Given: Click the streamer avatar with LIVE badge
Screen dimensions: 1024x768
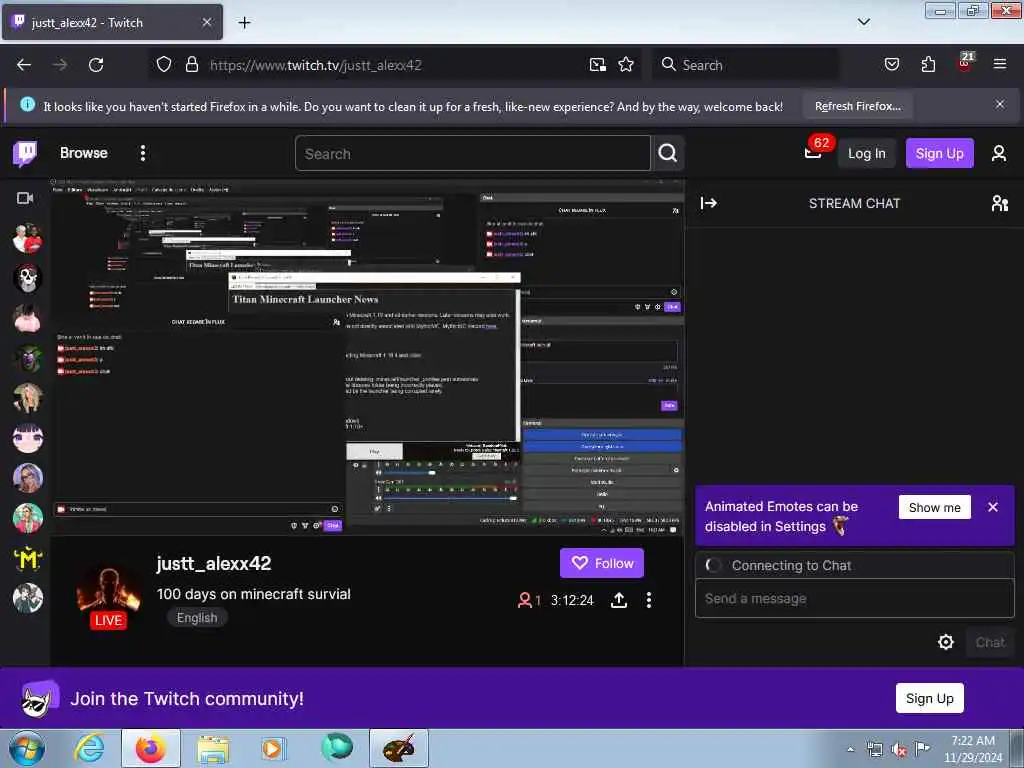Looking at the screenshot, I should (108, 597).
